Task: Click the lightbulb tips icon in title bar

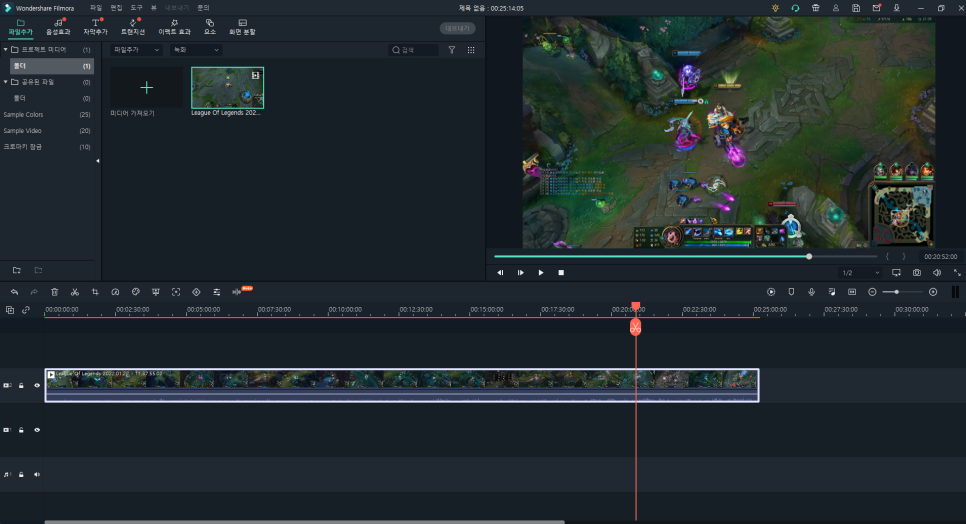Action: tap(775, 8)
